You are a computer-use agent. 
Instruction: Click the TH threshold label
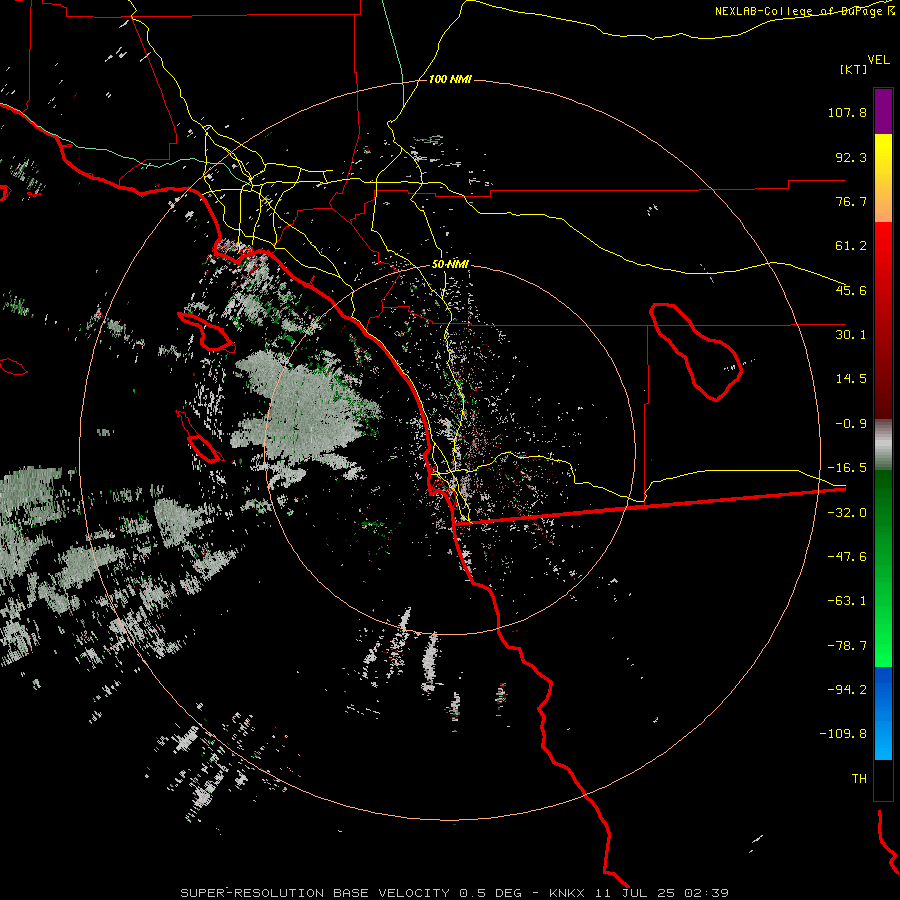tap(859, 779)
